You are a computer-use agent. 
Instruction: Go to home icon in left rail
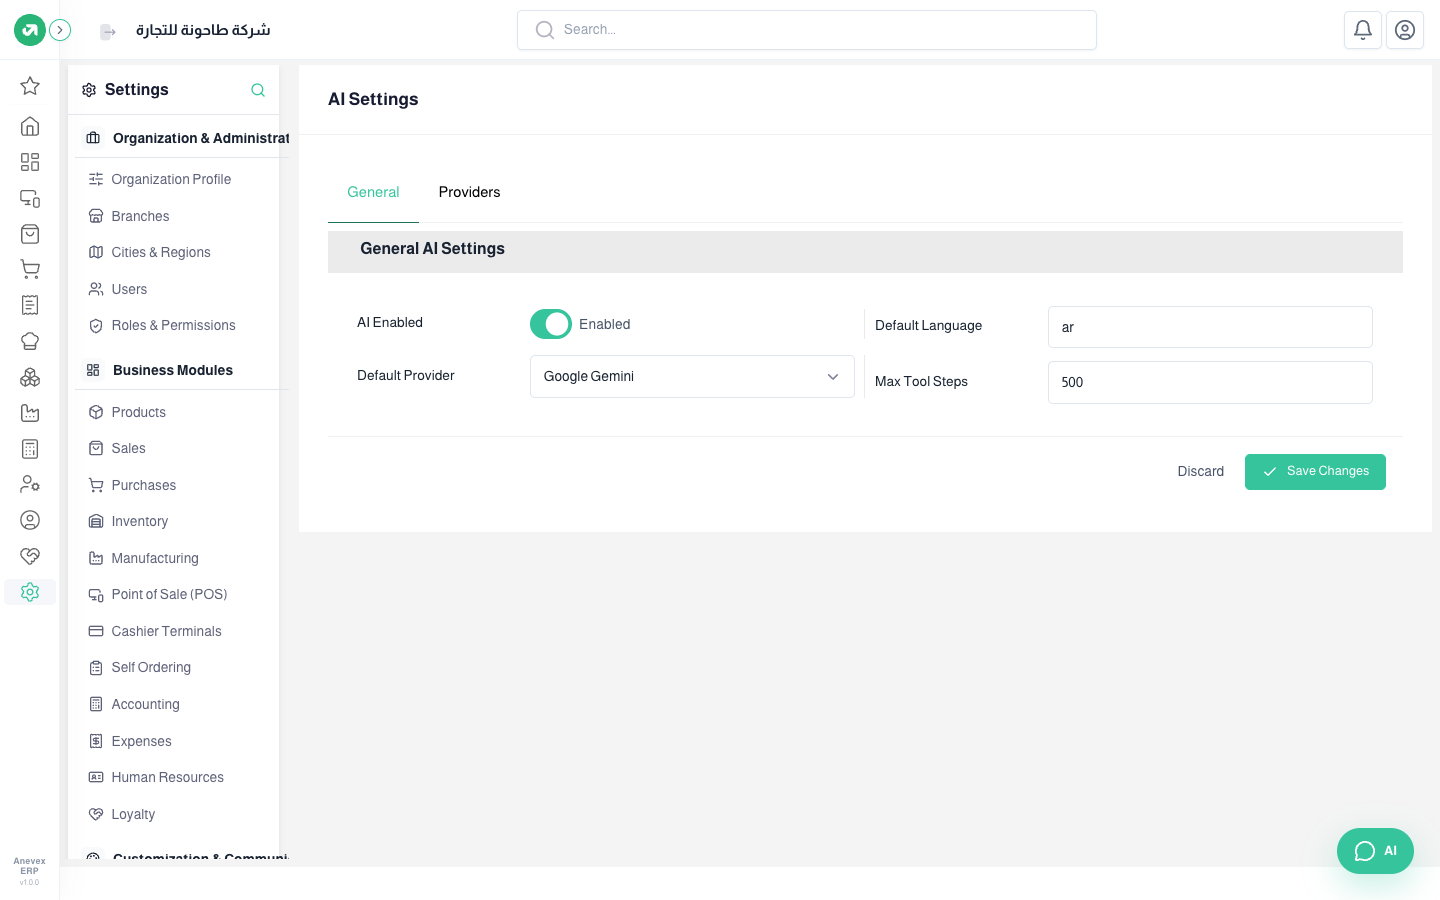30,126
